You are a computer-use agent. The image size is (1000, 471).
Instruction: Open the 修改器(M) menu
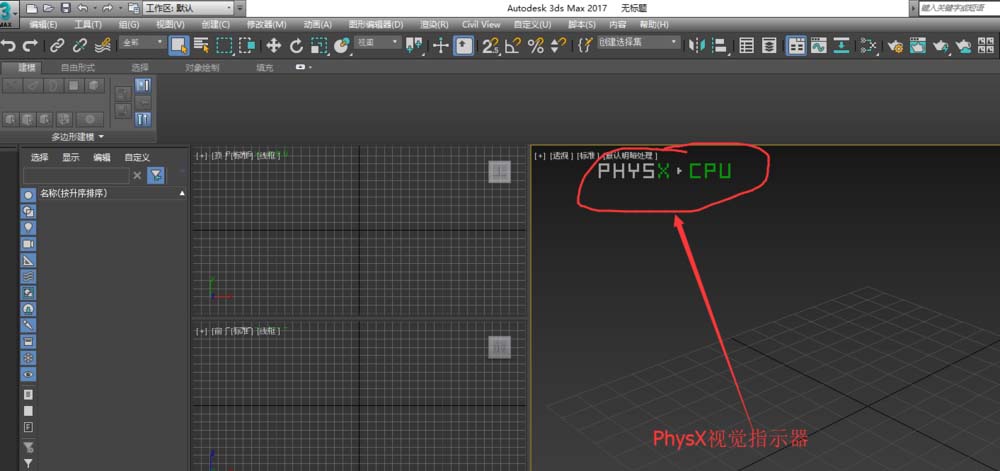(267, 24)
